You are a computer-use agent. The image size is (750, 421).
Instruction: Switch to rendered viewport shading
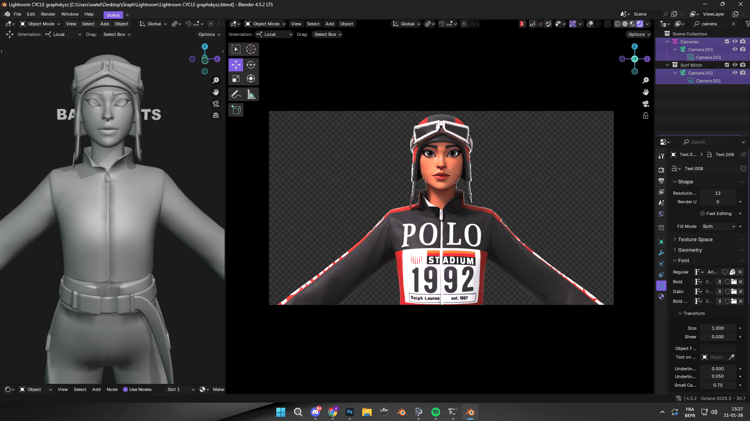click(640, 23)
